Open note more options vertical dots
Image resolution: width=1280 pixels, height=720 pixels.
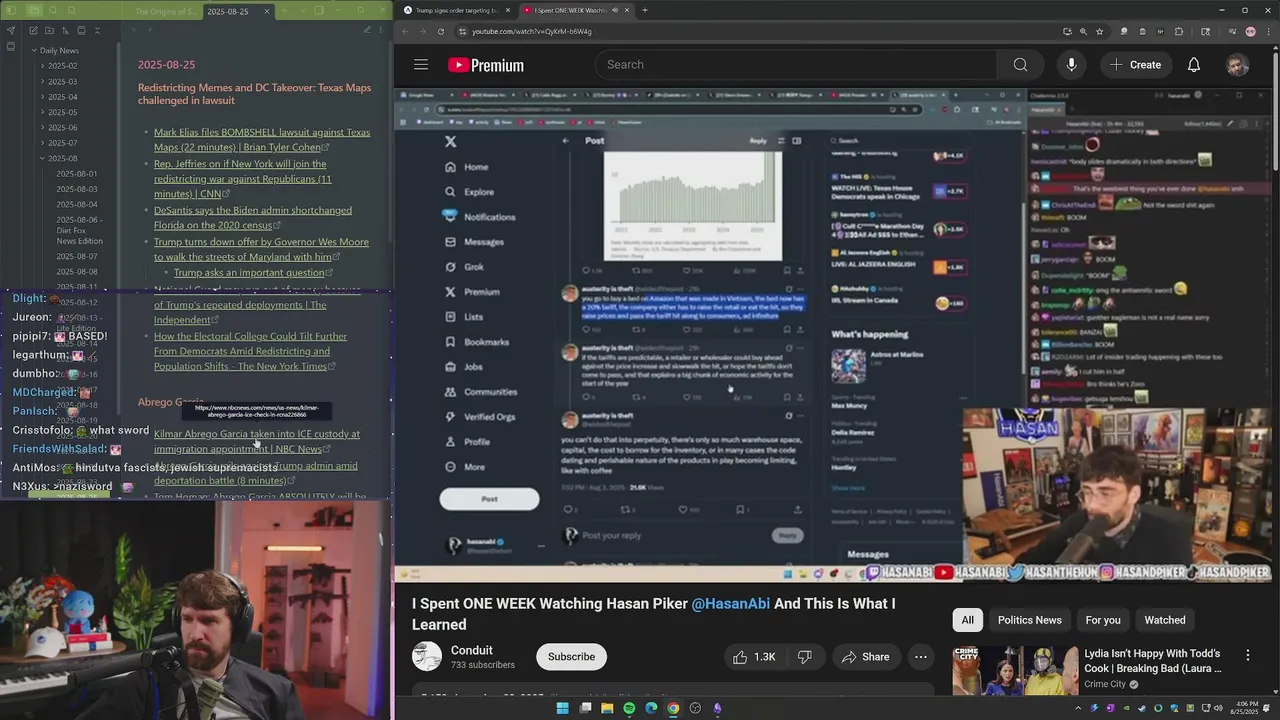pos(381,31)
